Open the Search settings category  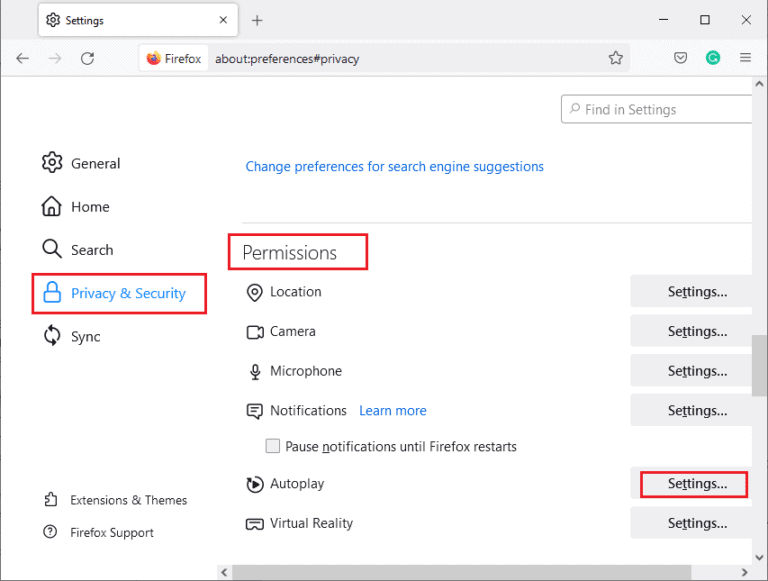(x=91, y=250)
